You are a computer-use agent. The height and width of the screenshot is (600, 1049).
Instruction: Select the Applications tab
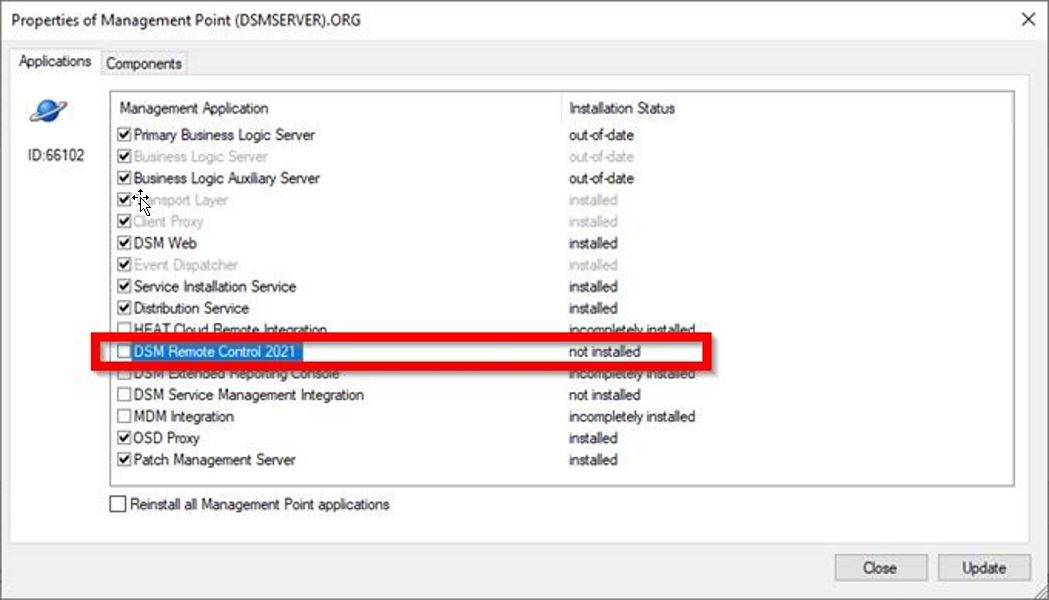point(54,61)
